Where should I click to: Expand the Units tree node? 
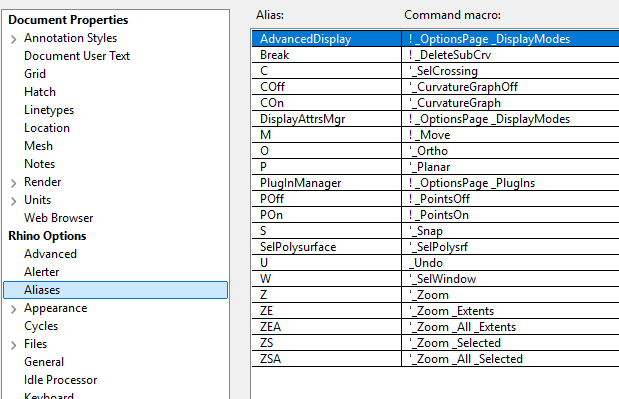(x=13, y=201)
